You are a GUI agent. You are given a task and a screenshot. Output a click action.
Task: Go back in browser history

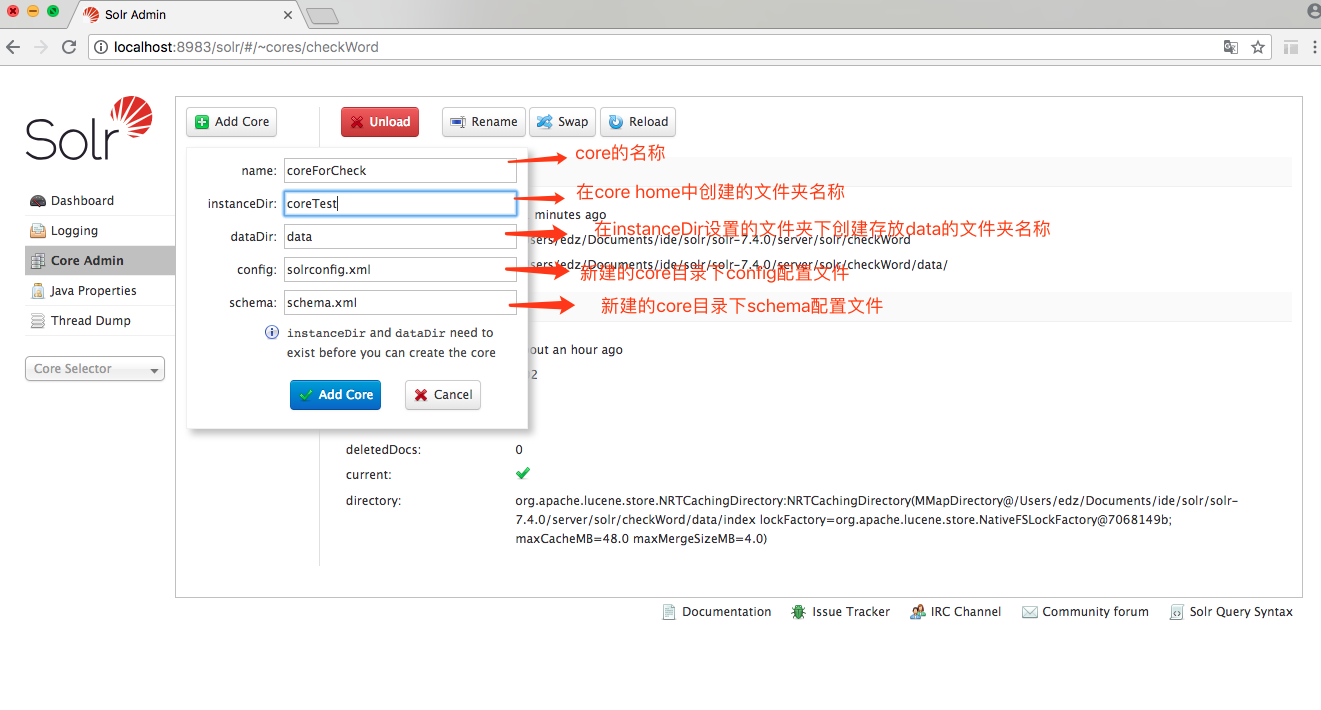14,47
